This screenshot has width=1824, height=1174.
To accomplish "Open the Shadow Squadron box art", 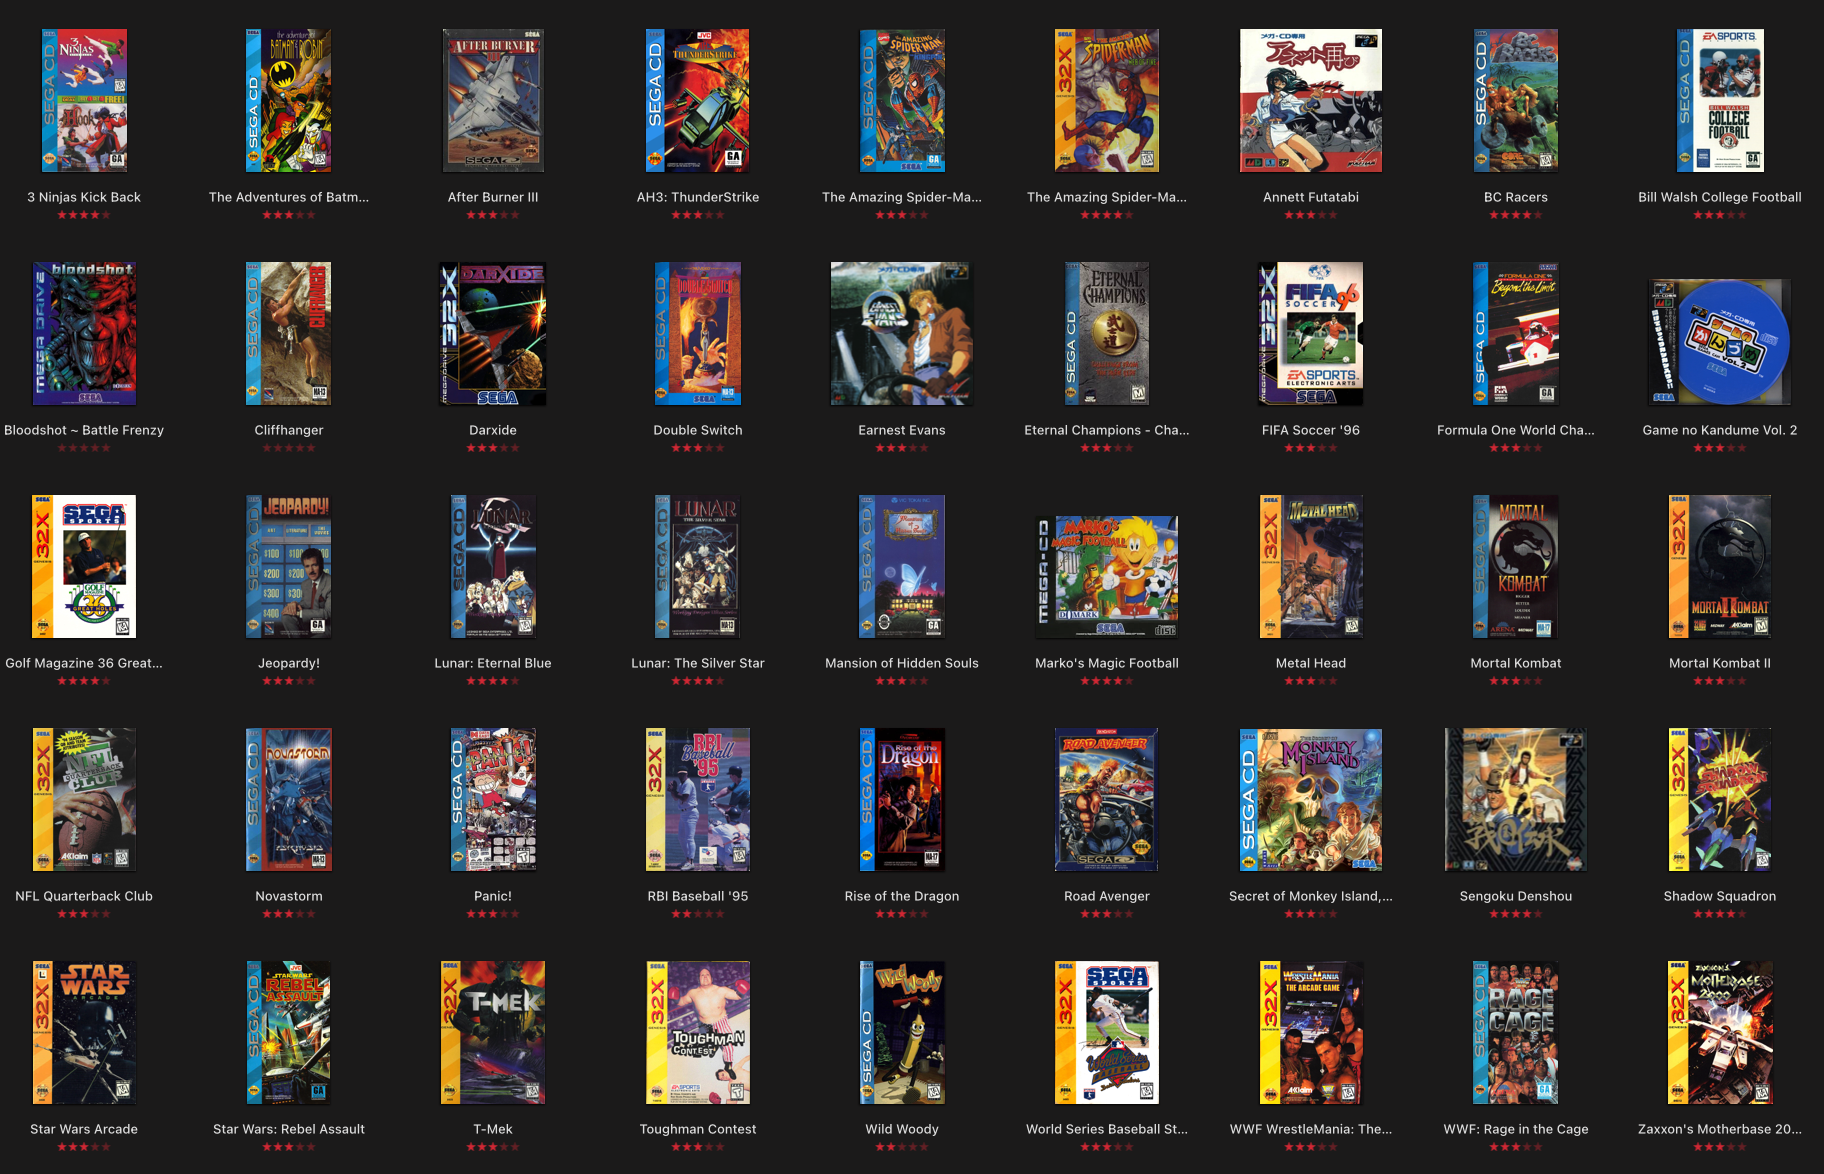I will tap(1720, 799).
